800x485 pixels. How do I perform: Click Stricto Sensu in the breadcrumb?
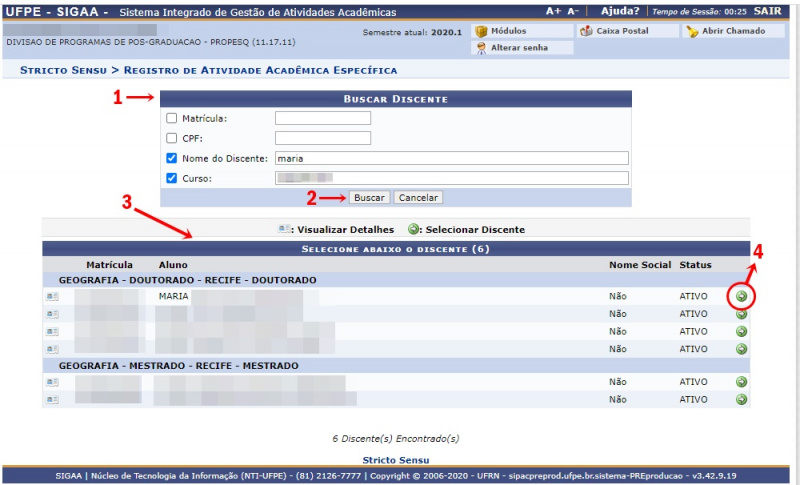point(63,70)
